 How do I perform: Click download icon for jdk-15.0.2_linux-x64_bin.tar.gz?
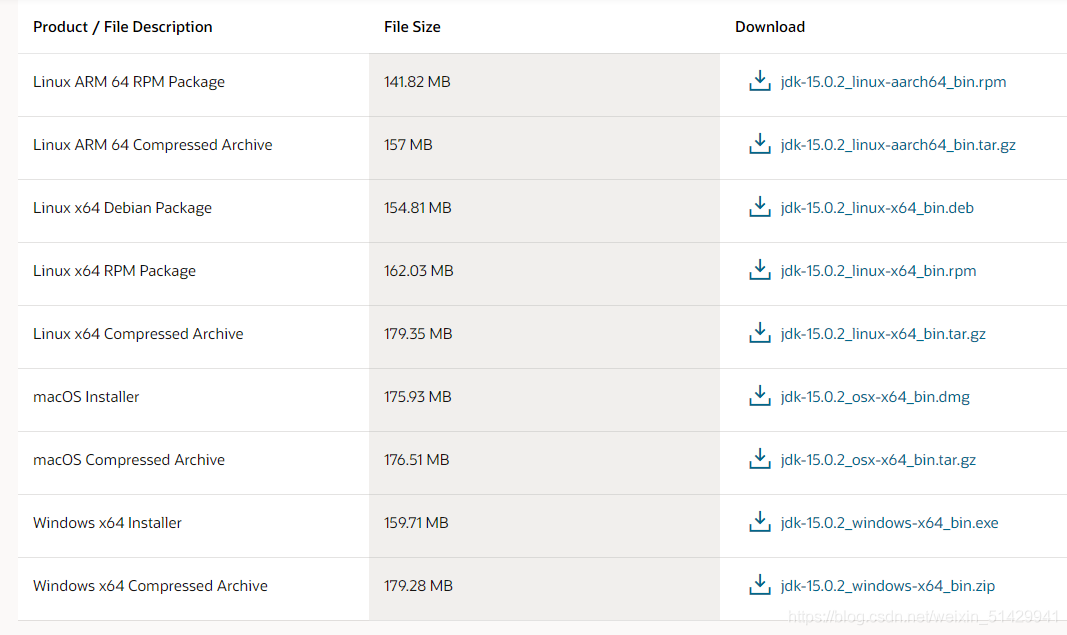click(759, 333)
